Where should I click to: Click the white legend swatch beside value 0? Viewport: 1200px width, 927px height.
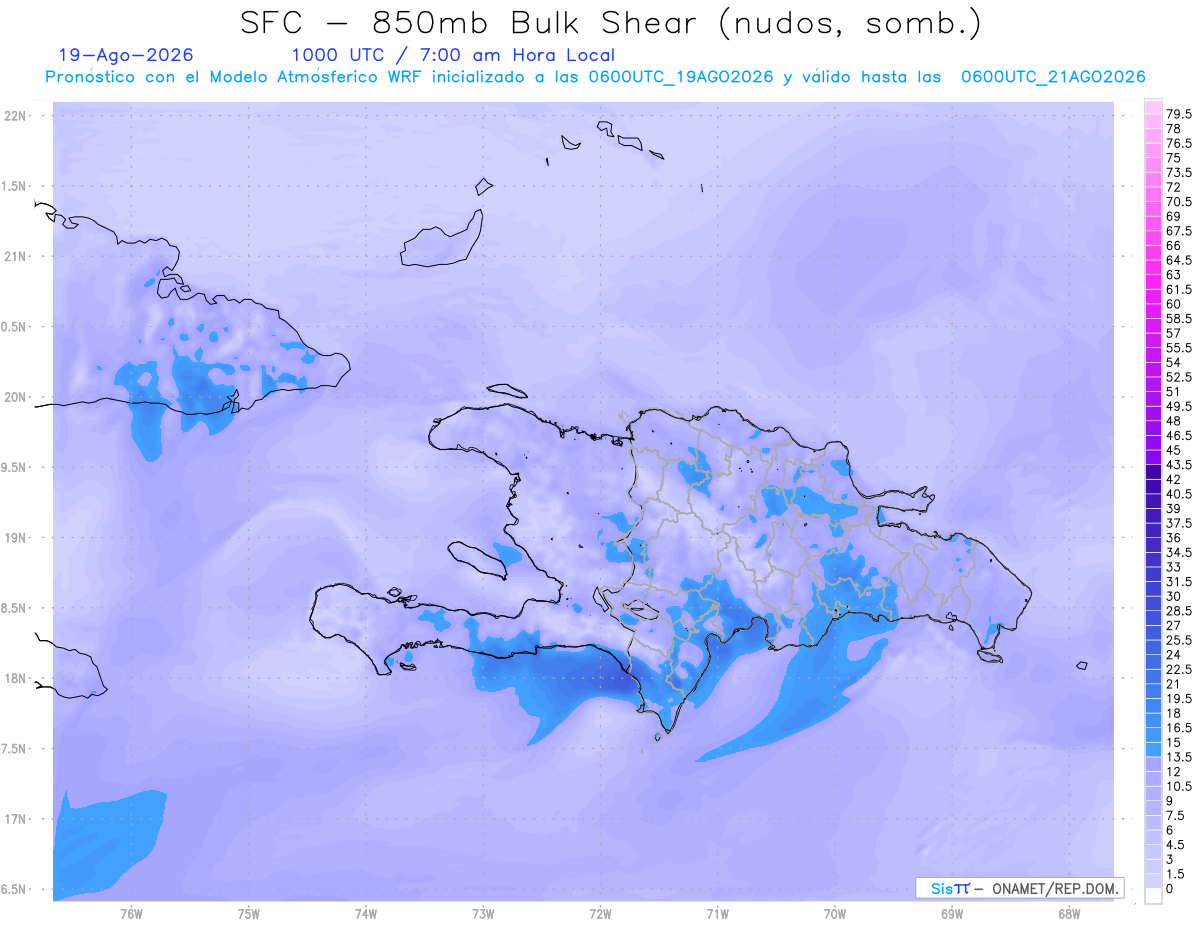pyautogui.click(x=1153, y=895)
